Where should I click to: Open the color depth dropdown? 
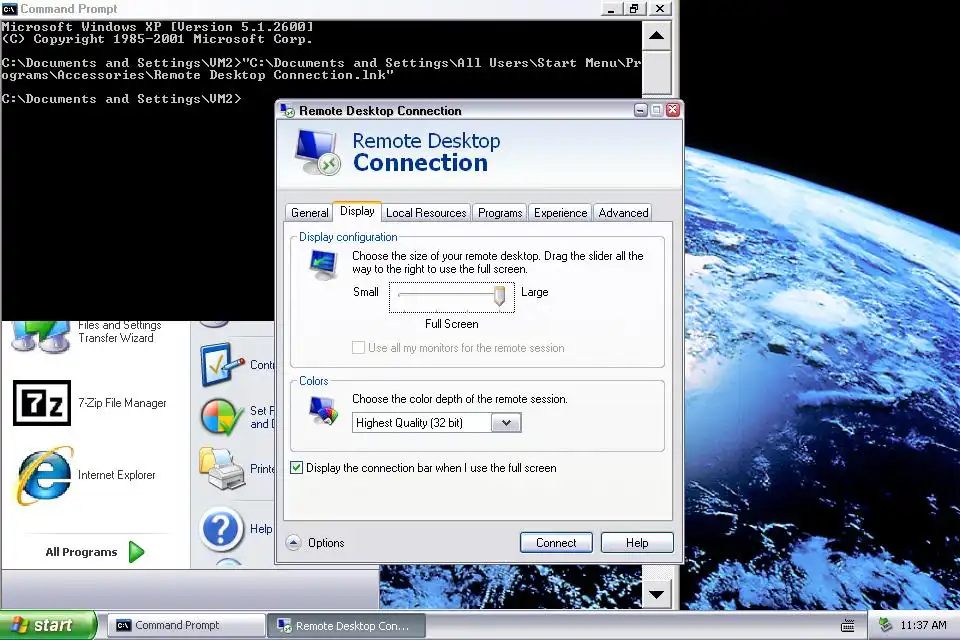(x=506, y=423)
